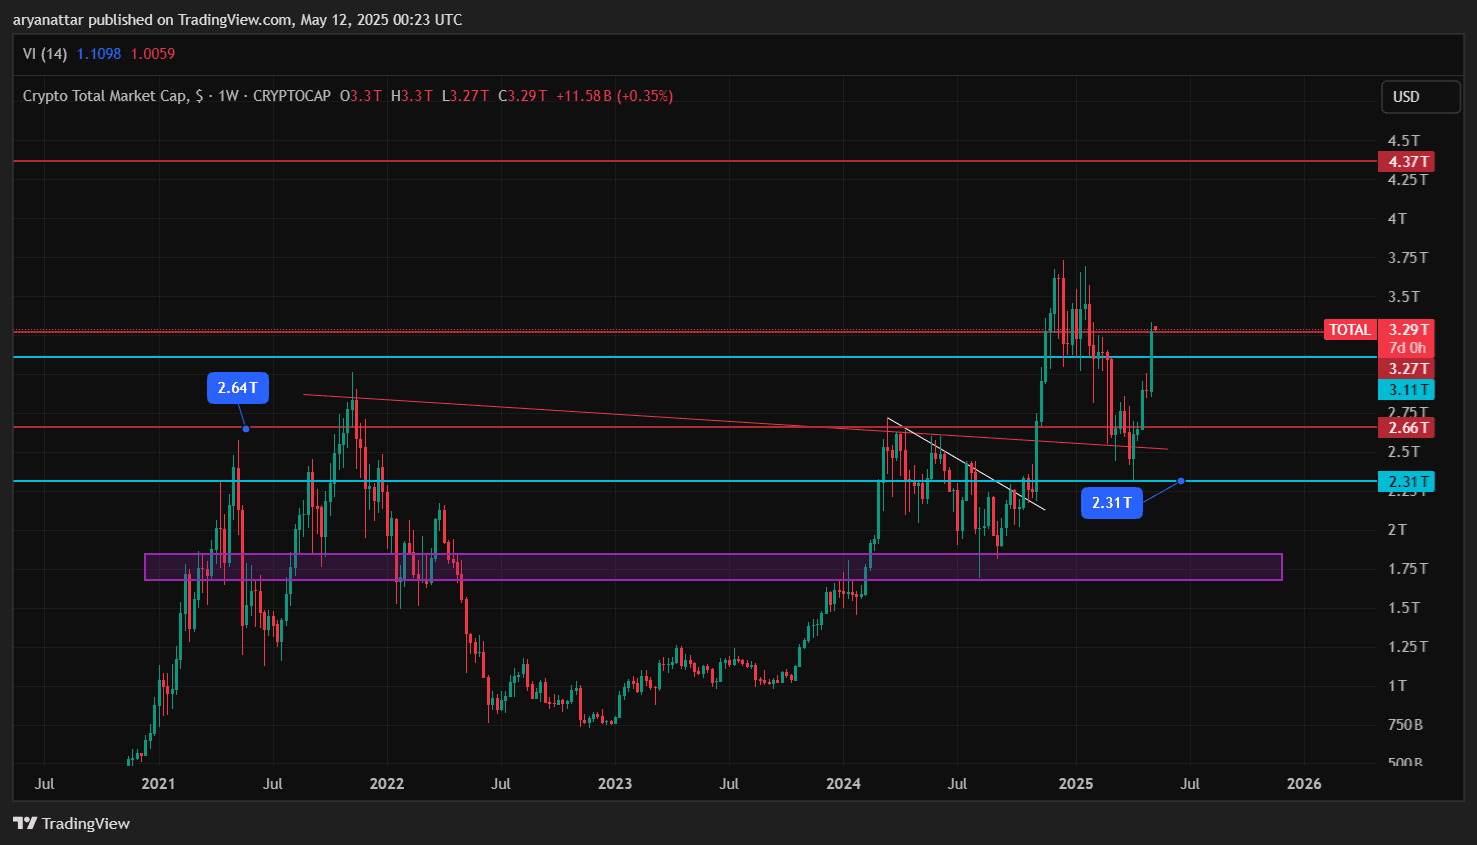
Task: Click the CRYPTOCAP exchange label
Action: 292,96
